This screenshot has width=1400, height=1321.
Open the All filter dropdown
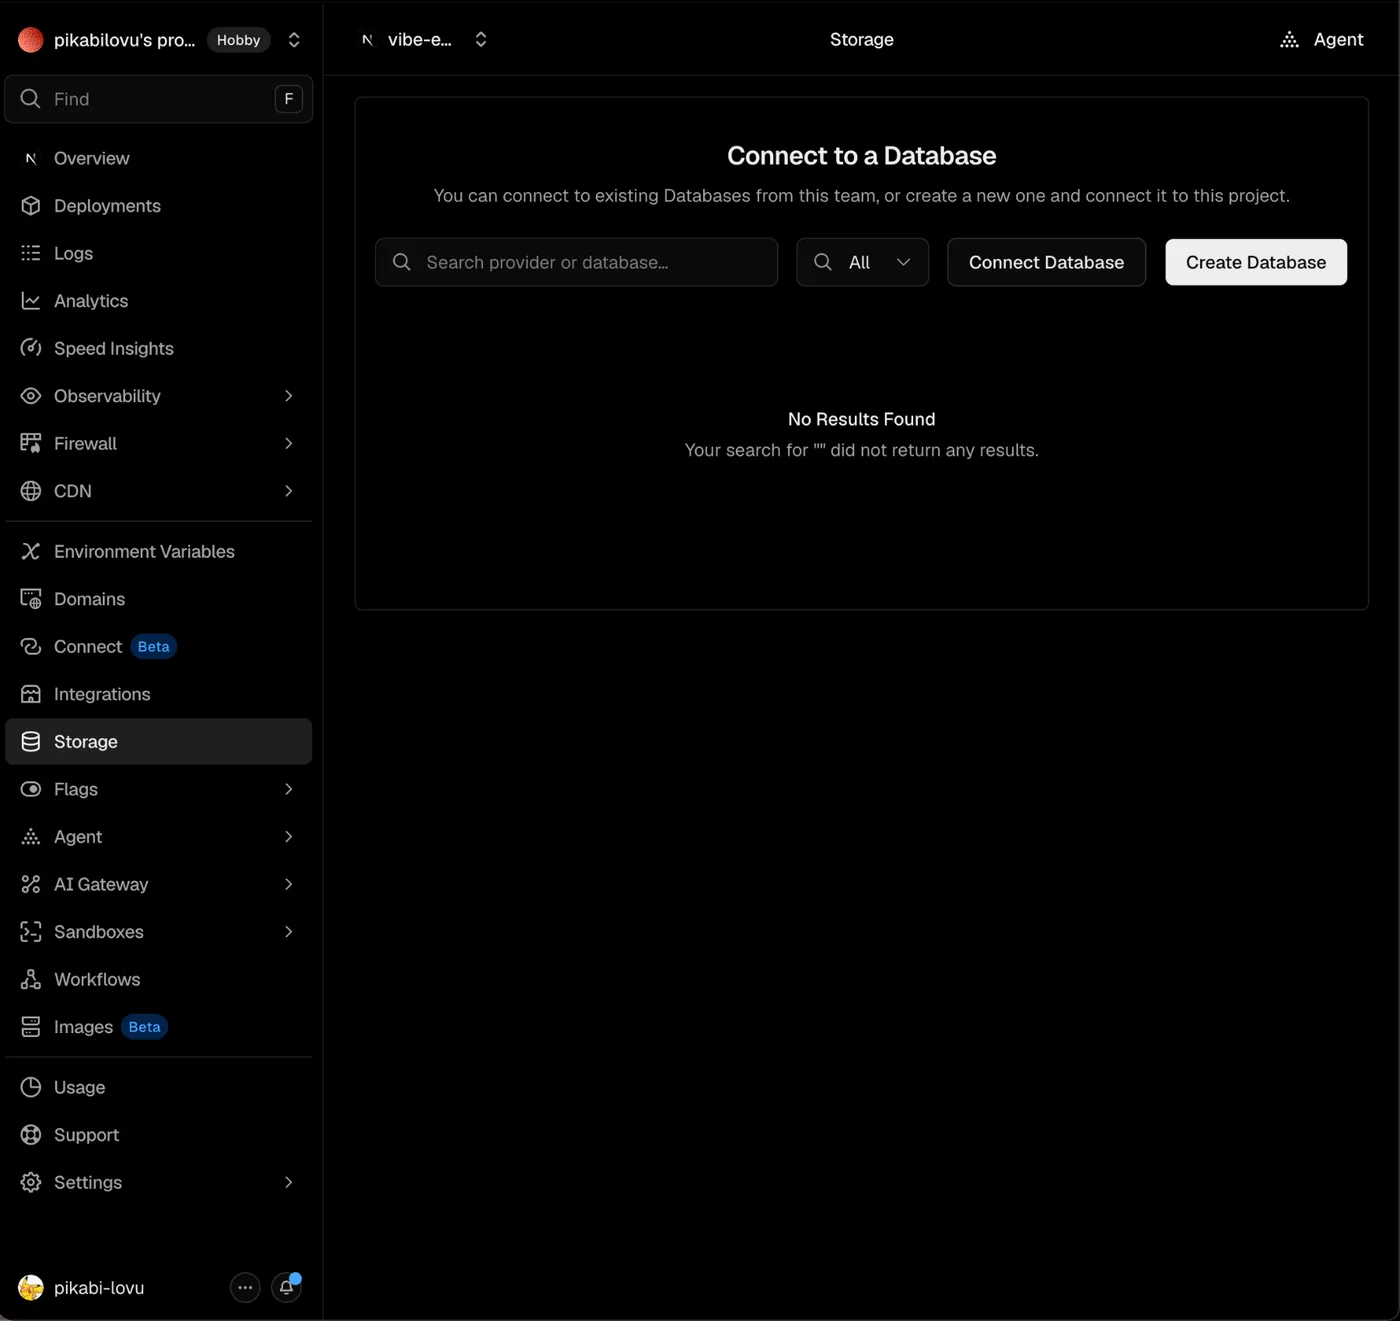point(862,262)
